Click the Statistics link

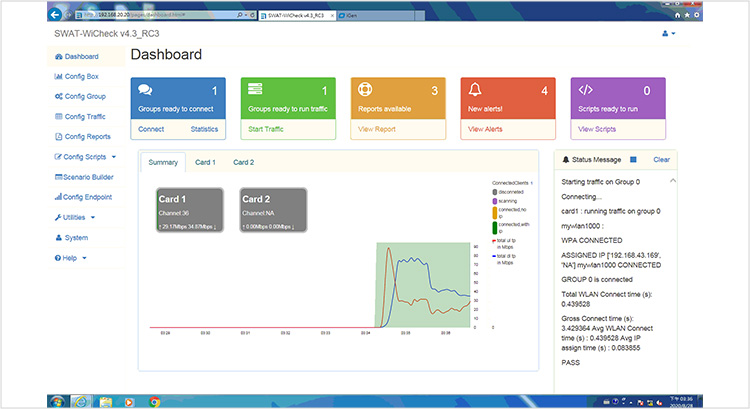click(x=204, y=129)
